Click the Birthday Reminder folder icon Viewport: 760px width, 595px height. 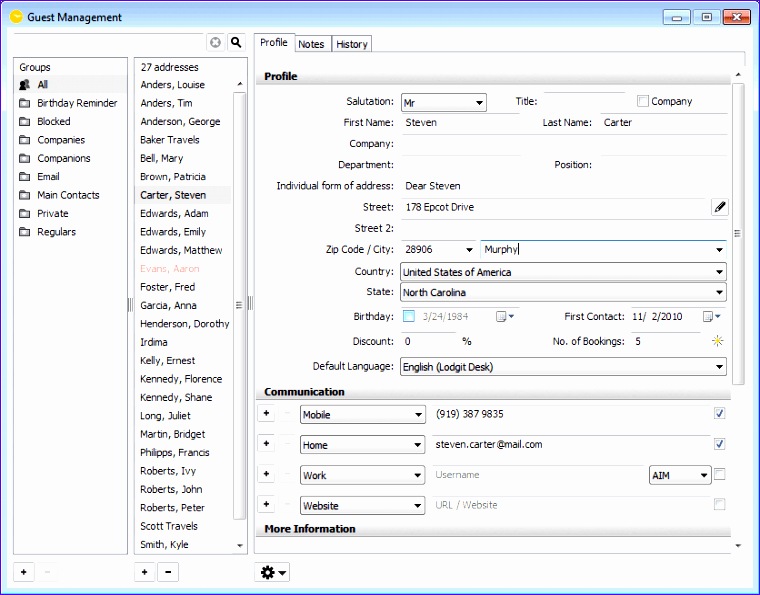(24, 103)
